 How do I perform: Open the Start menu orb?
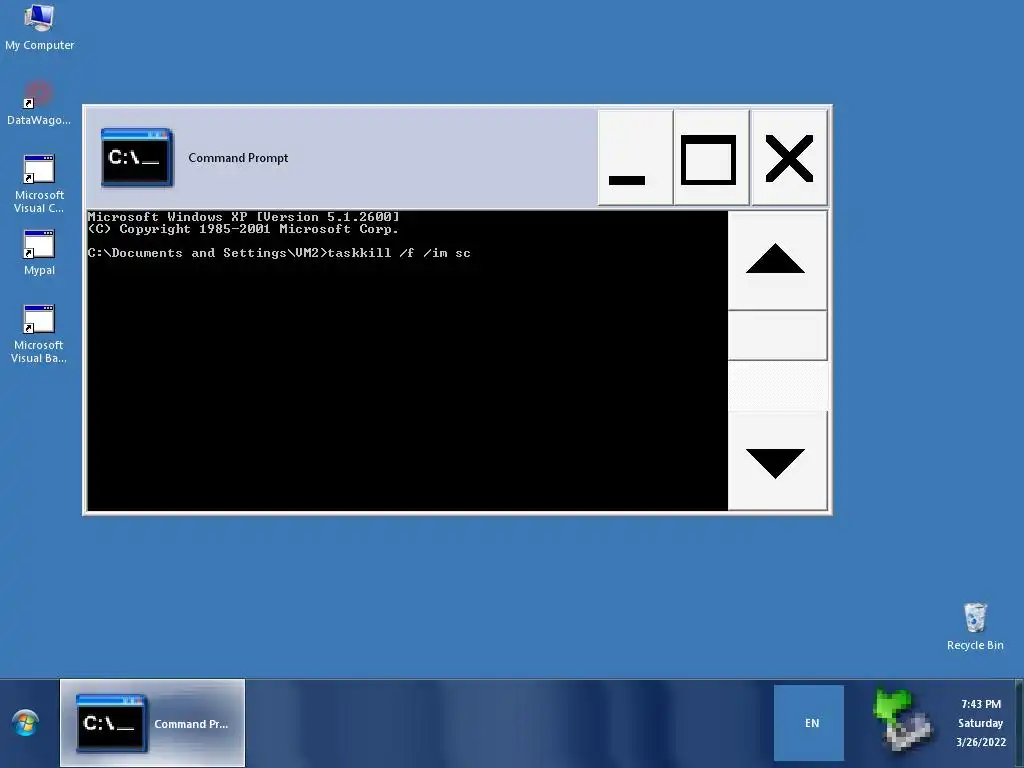click(25, 723)
